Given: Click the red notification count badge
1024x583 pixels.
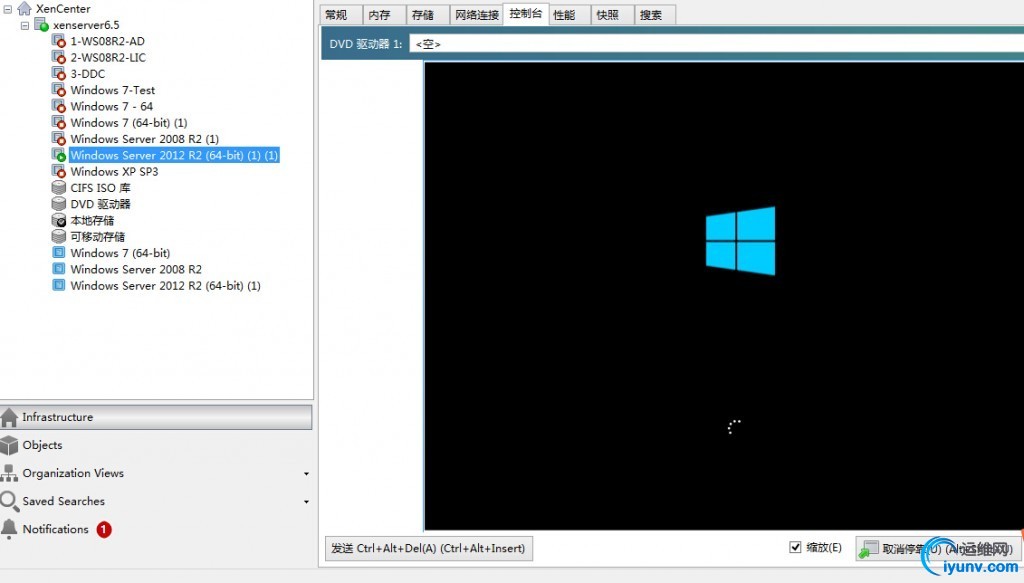Looking at the screenshot, I should pyautogui.click(x=104, y=529).
